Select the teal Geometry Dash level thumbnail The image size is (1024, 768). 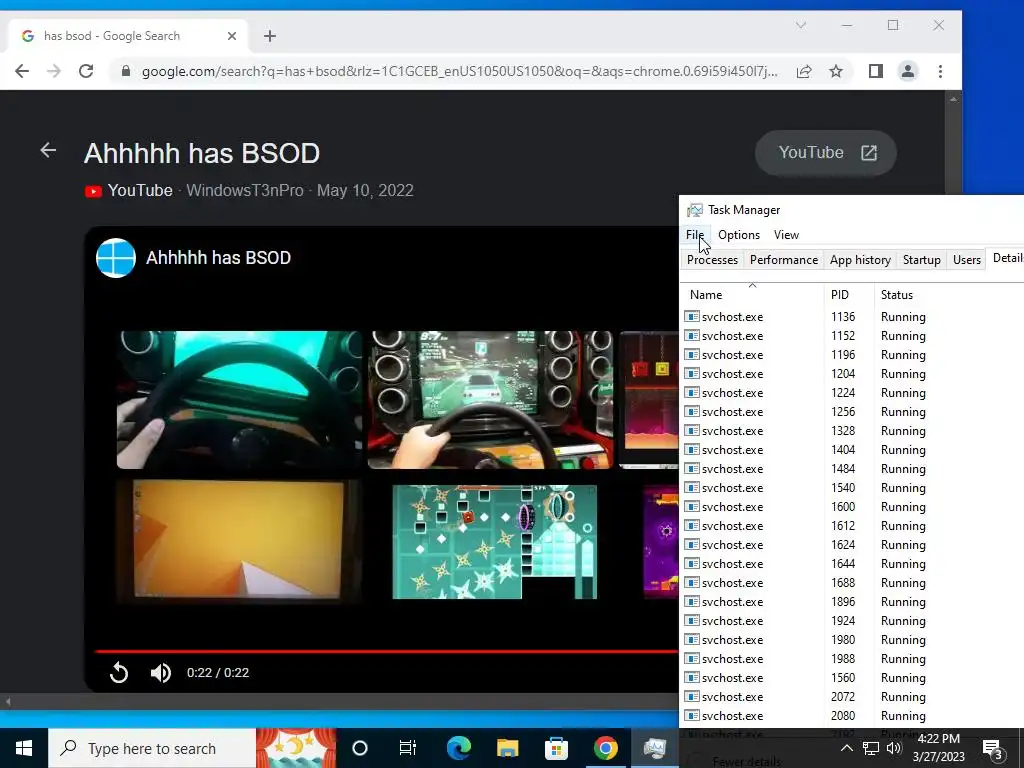[x=494, y=541]
